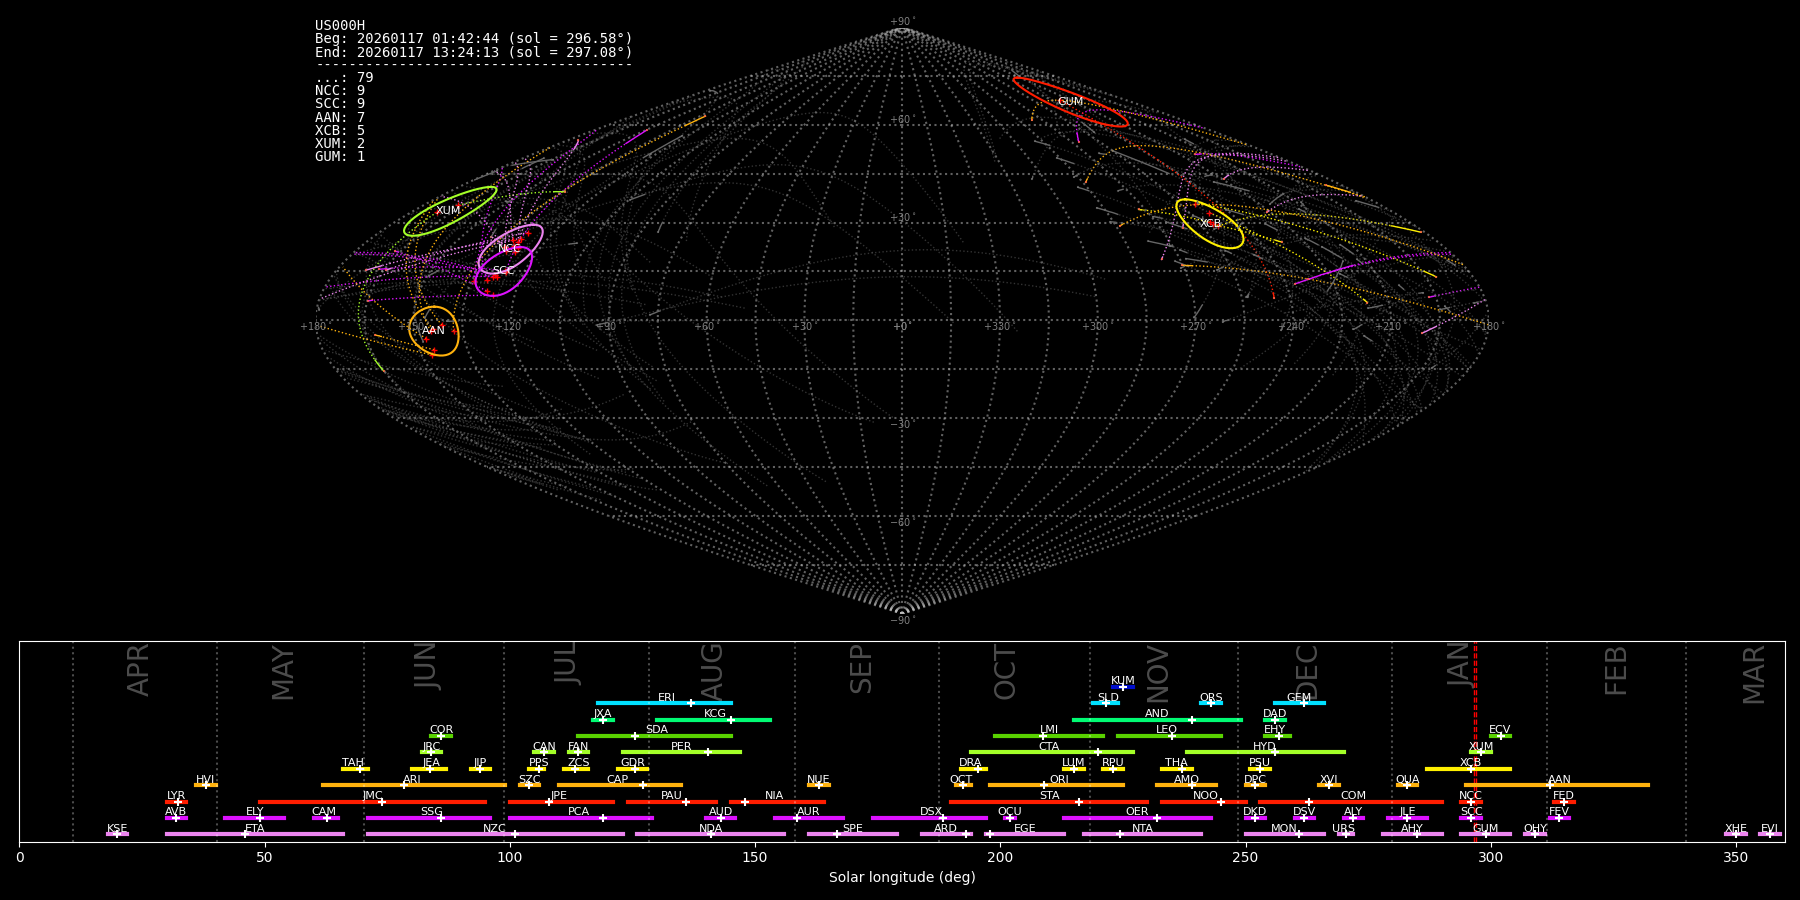Click the 'AAN: 7' count in the legend
The height and width of the screenshot is (900, 1800).
pos(340,117)
